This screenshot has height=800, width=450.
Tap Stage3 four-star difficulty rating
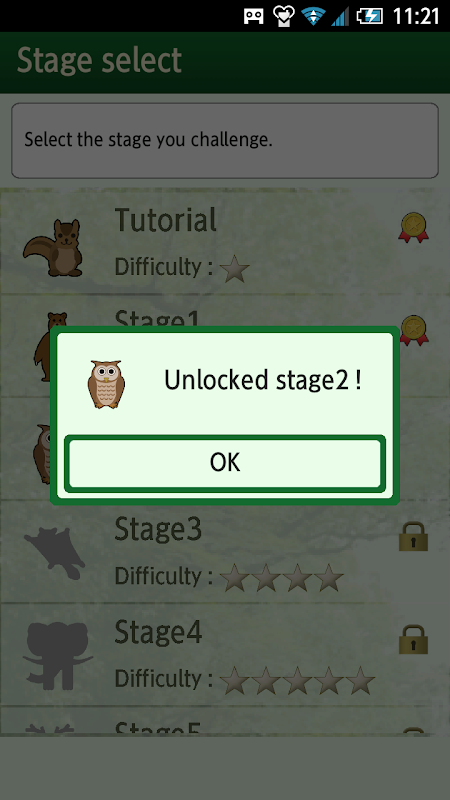(282, 578)
